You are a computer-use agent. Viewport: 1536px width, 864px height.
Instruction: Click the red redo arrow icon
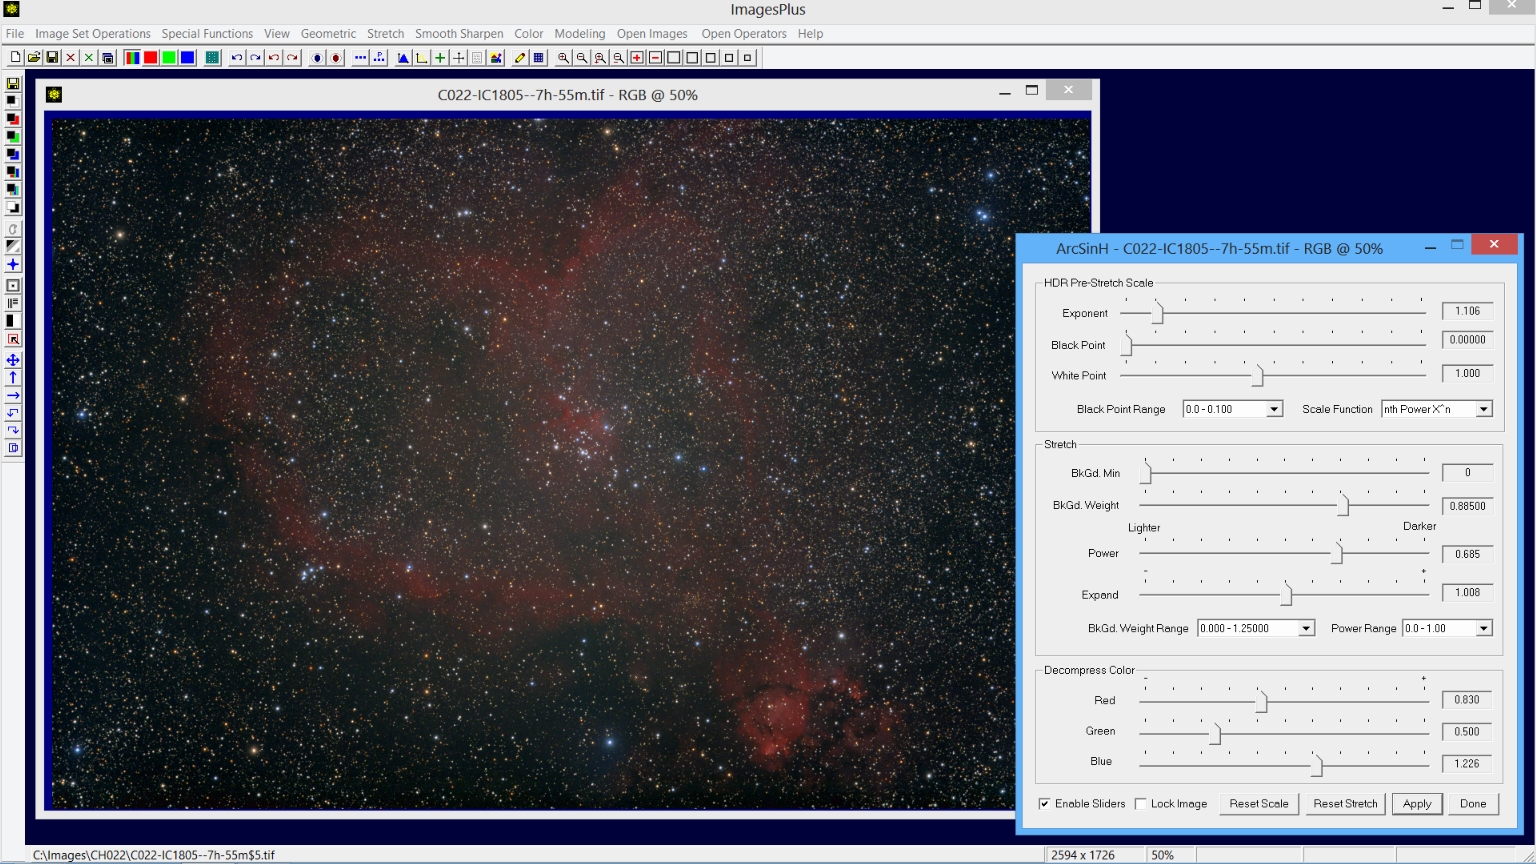coord(292,58)
